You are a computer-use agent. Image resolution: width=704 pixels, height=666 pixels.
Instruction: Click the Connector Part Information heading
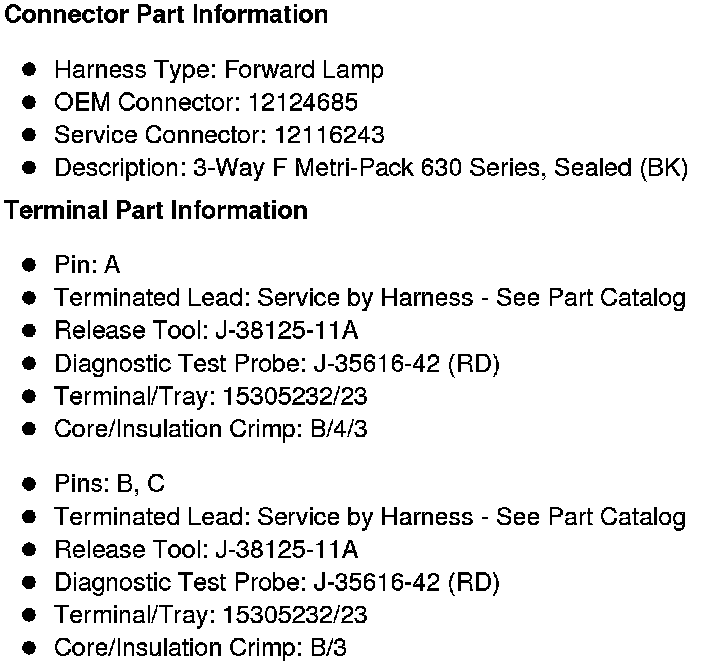[166, 15]
